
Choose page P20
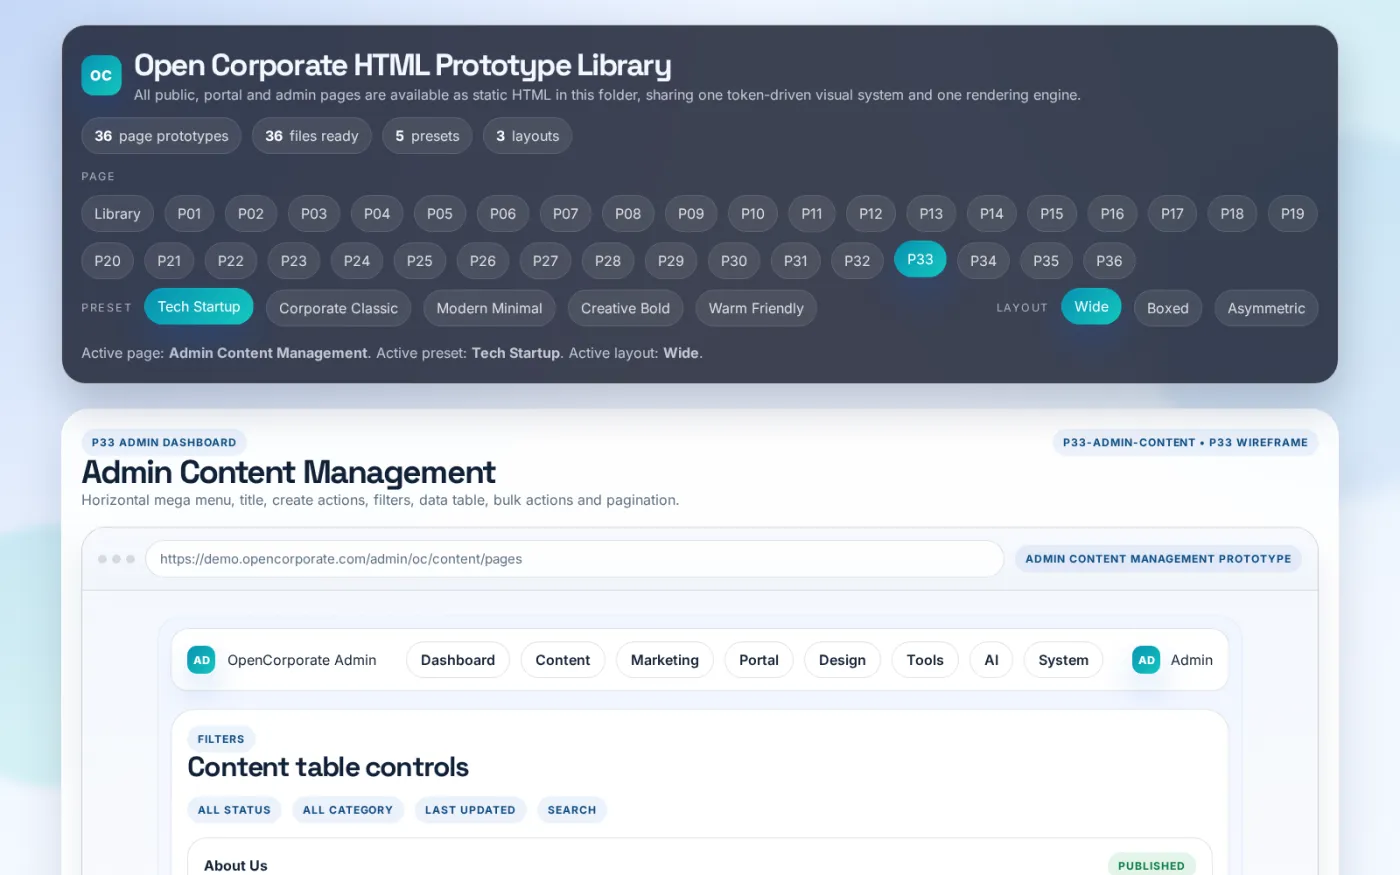click(x=107, y=260)
